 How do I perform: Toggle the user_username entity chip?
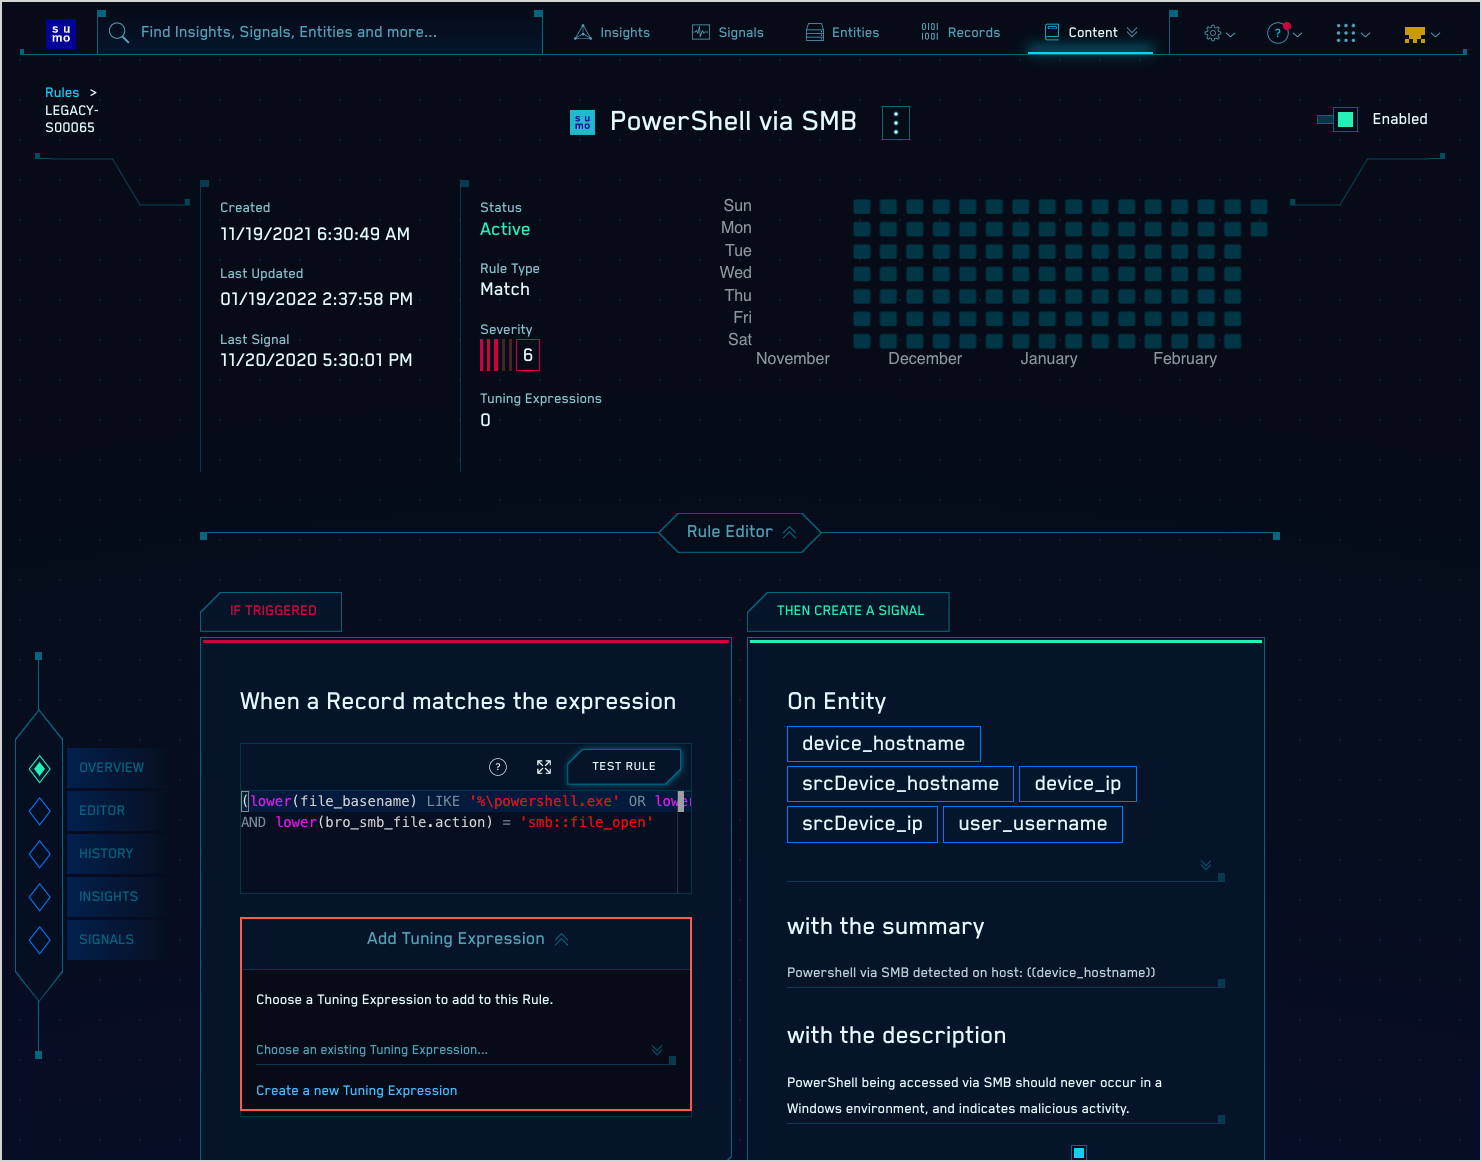[x=1032, y=824]
